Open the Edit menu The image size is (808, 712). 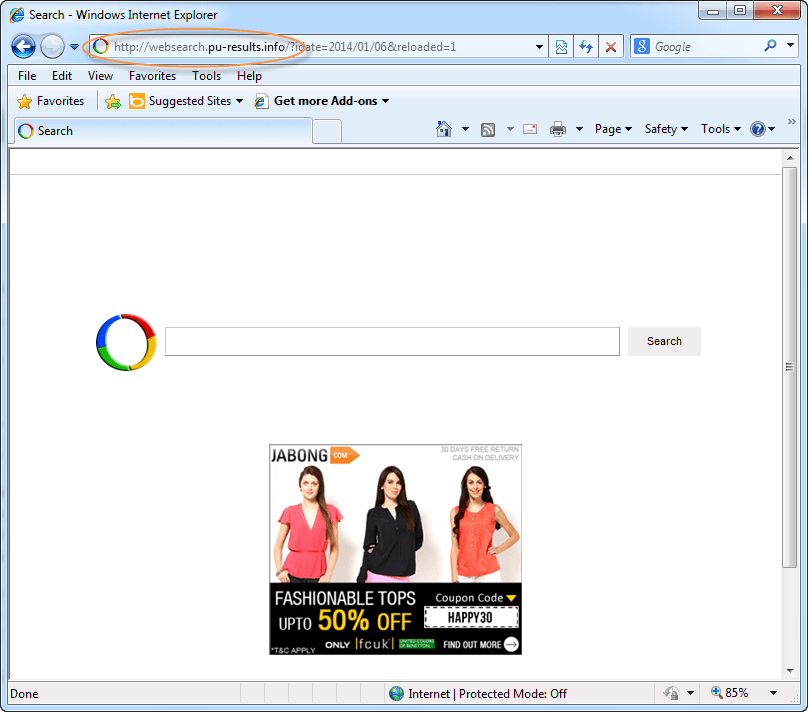click(x=62, y=76)
